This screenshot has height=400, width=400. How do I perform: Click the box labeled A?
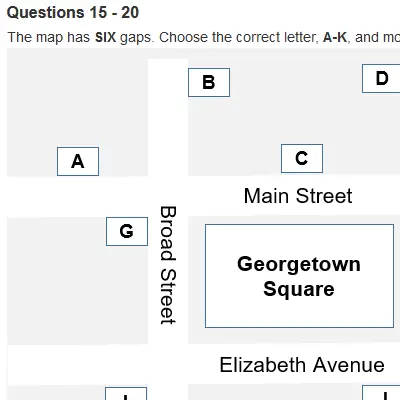[x=78, y=161]
